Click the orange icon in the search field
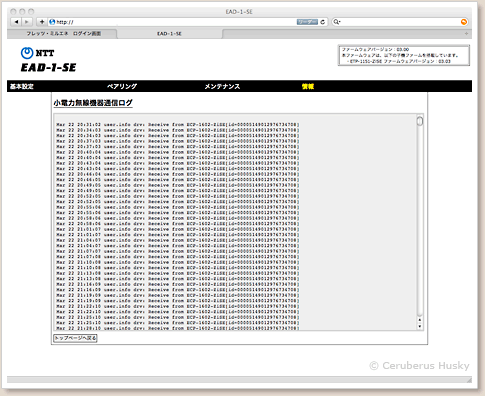The height and width of the screenshot is (396, 485). coord(464,22)
